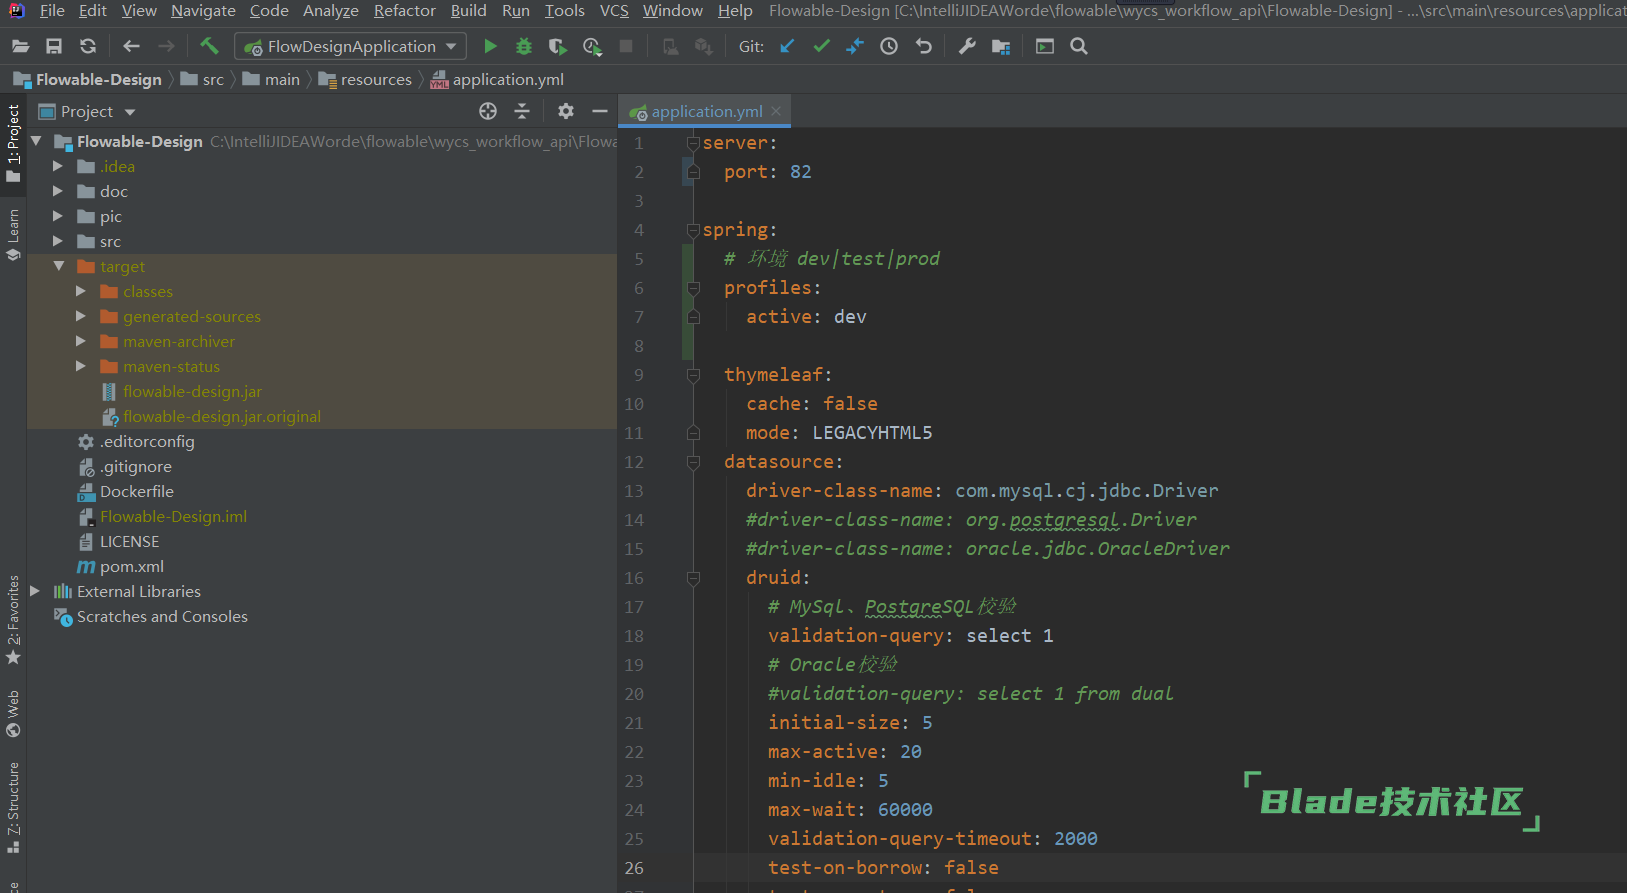Open Project panel gear options

[566, 111]
